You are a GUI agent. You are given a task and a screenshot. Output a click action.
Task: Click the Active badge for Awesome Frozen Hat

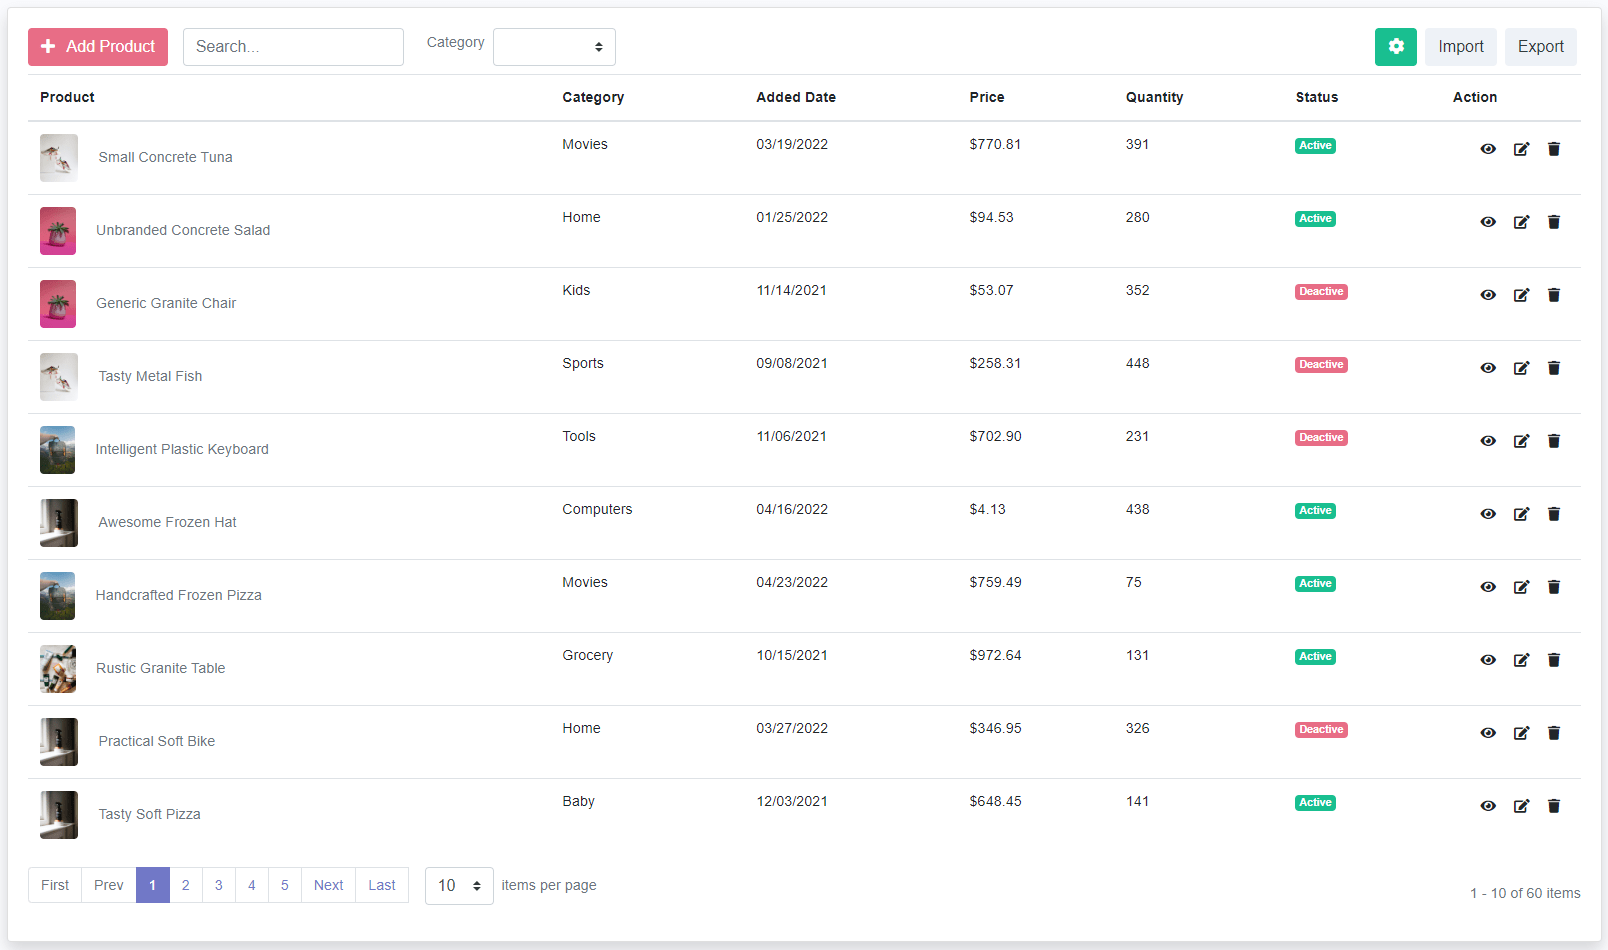(x=1315, y=511)
